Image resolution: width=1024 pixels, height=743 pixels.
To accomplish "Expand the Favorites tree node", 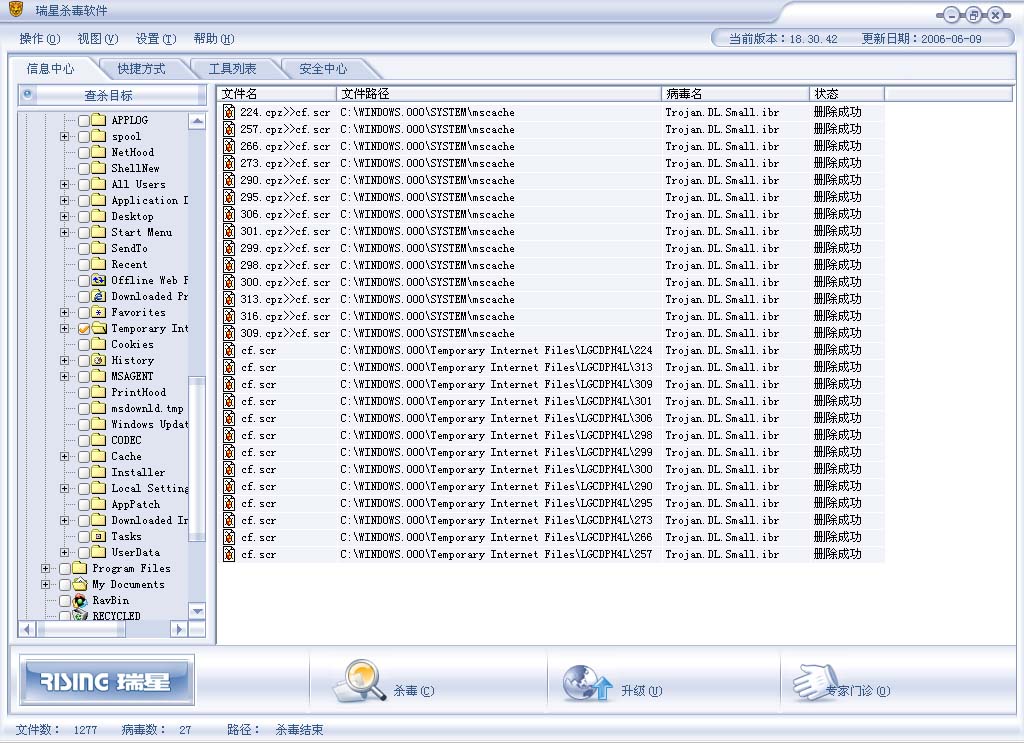I will click(64, 312).
